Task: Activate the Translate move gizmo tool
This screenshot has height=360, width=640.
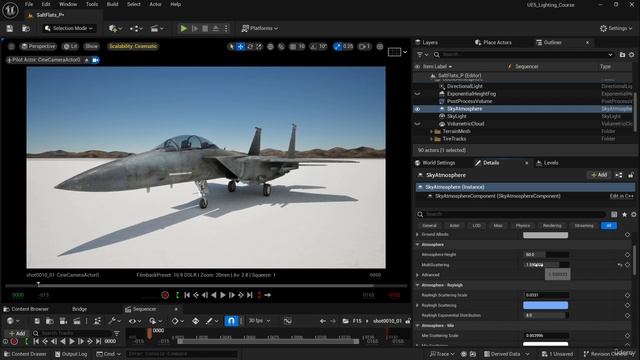Action: [241, 47]
